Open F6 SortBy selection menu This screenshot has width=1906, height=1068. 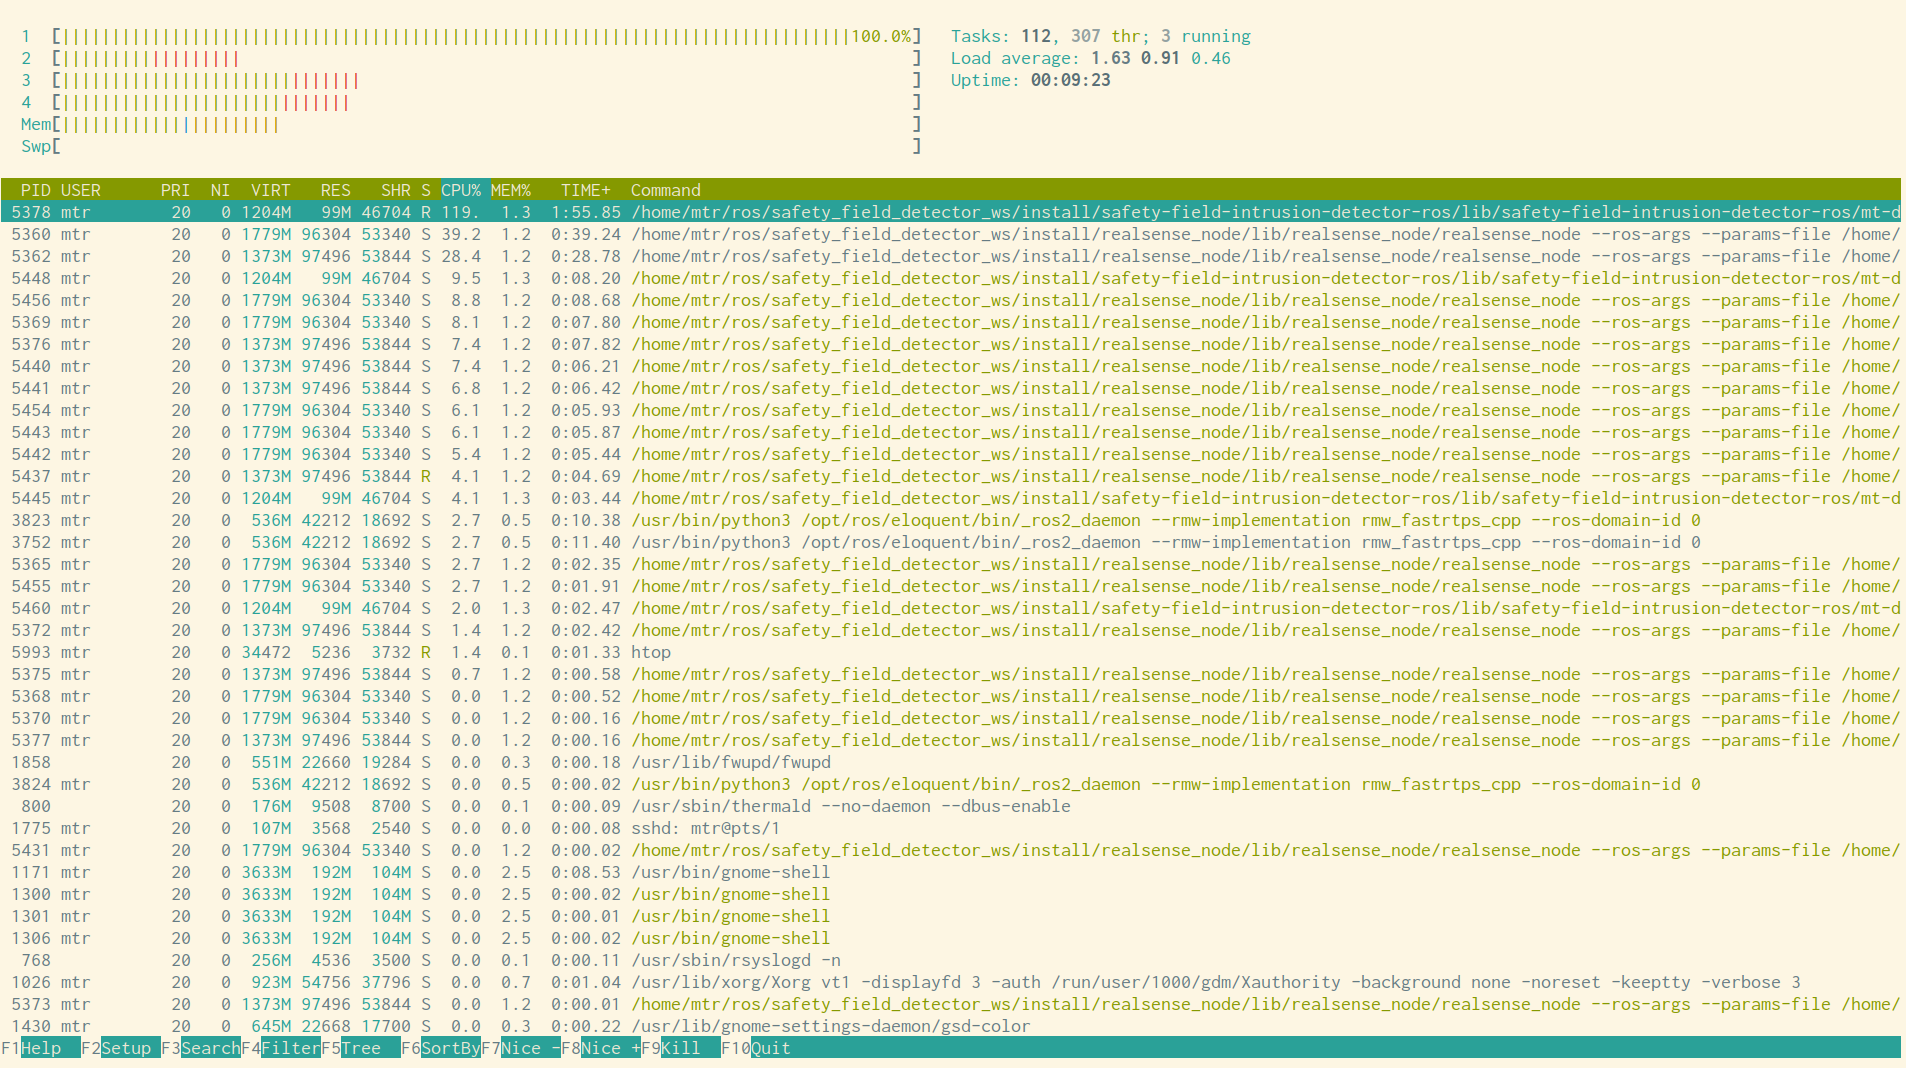[x=447, y=1048]
